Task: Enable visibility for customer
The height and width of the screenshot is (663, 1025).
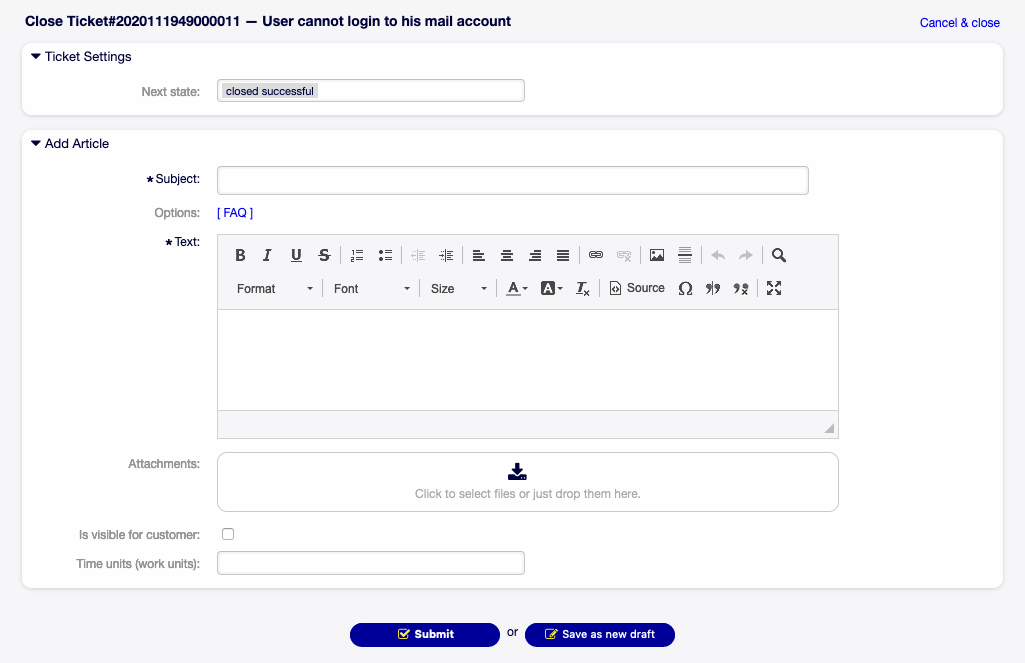Action: 228,534
